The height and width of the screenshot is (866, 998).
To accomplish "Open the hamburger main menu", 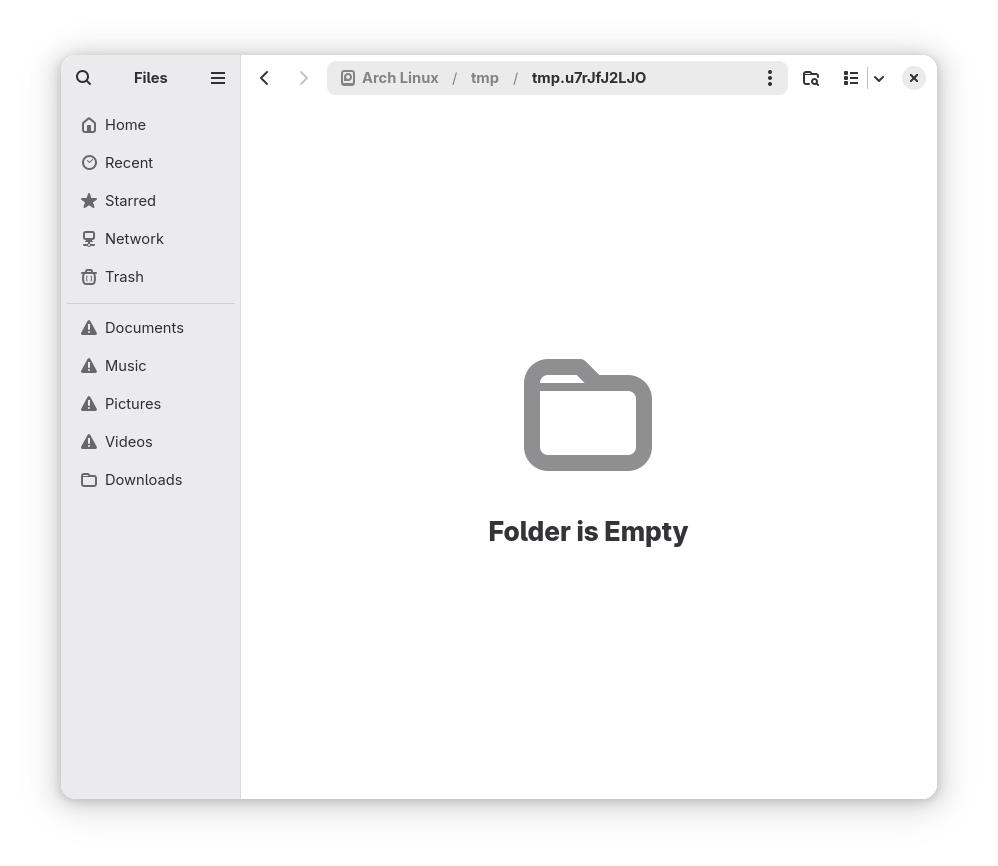I will pos(218,78).
